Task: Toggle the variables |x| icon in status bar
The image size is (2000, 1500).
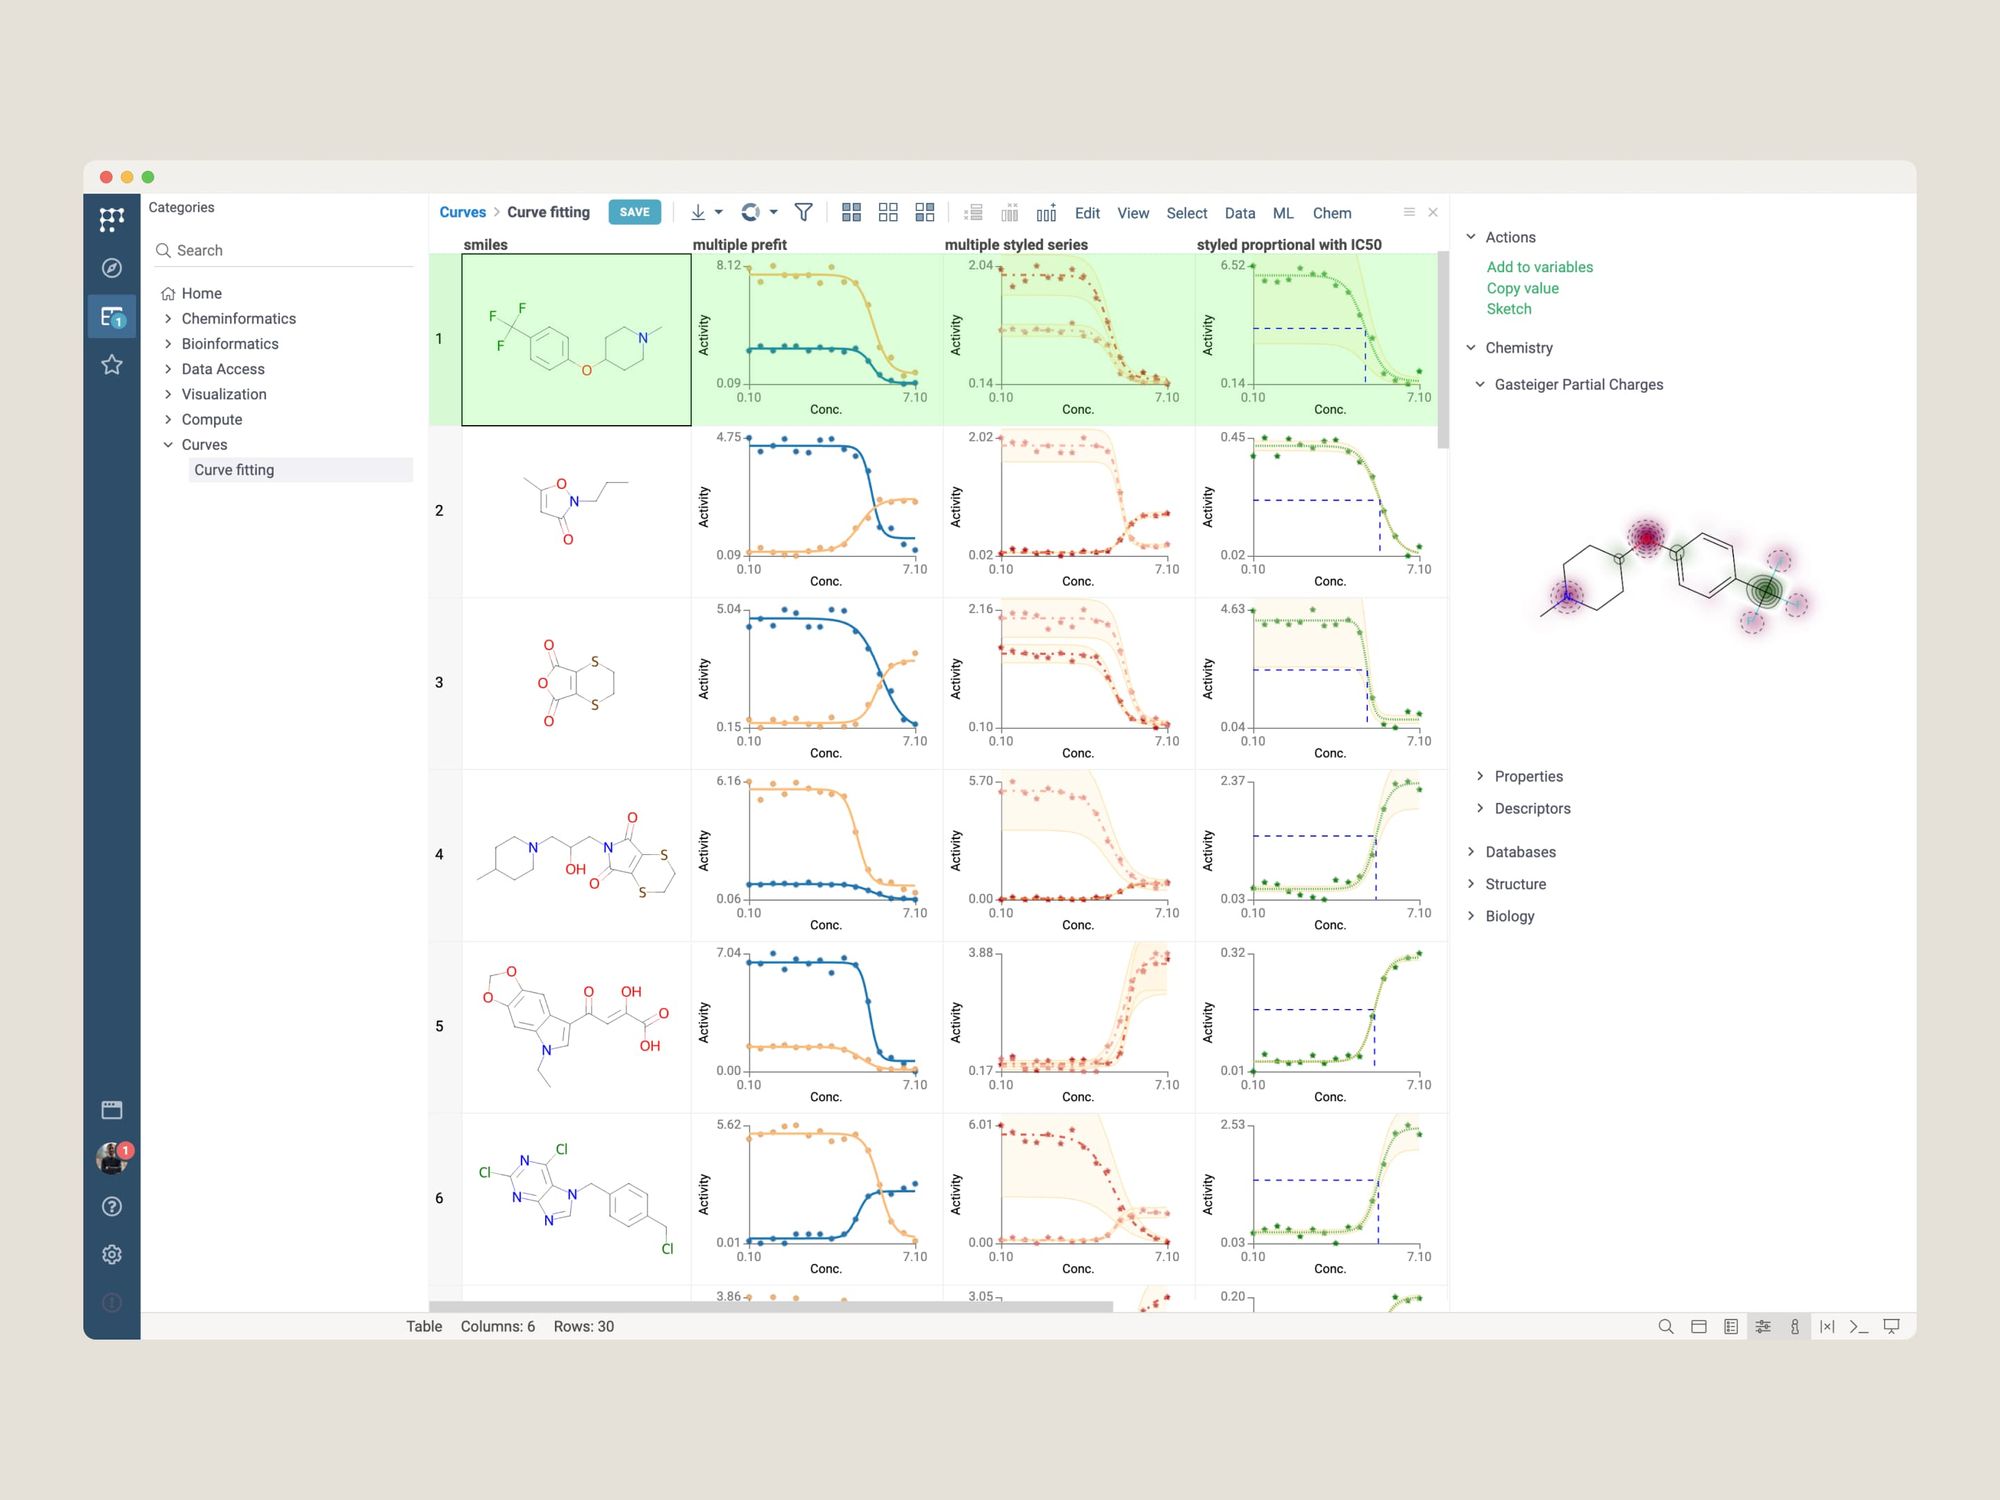Action: point(1827,1326)
